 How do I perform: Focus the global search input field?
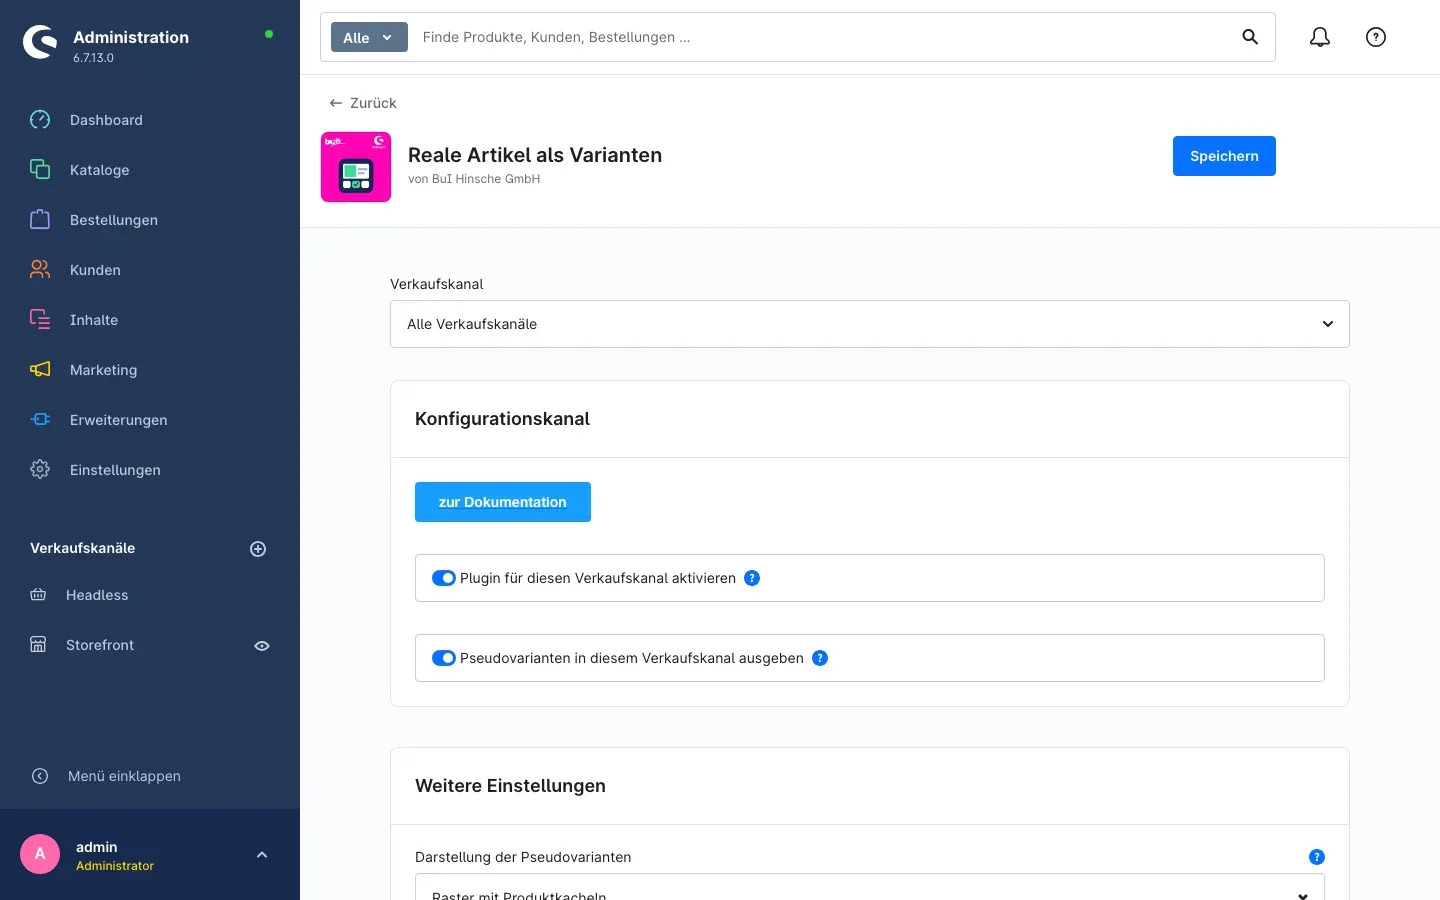(820, 37)
